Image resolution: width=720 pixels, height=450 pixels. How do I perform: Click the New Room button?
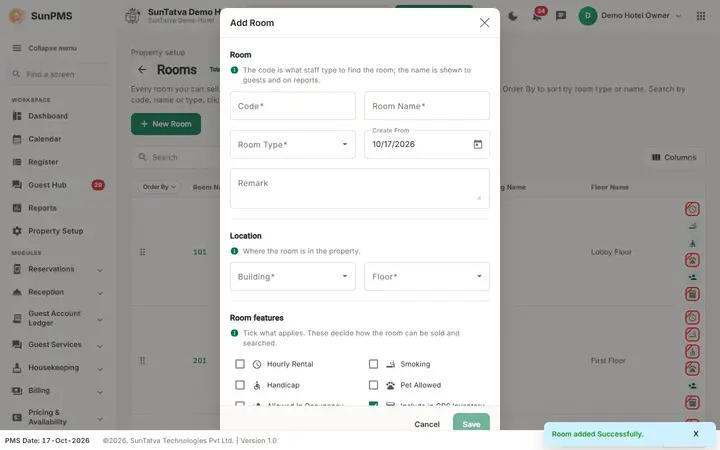[x=166, y=124]
